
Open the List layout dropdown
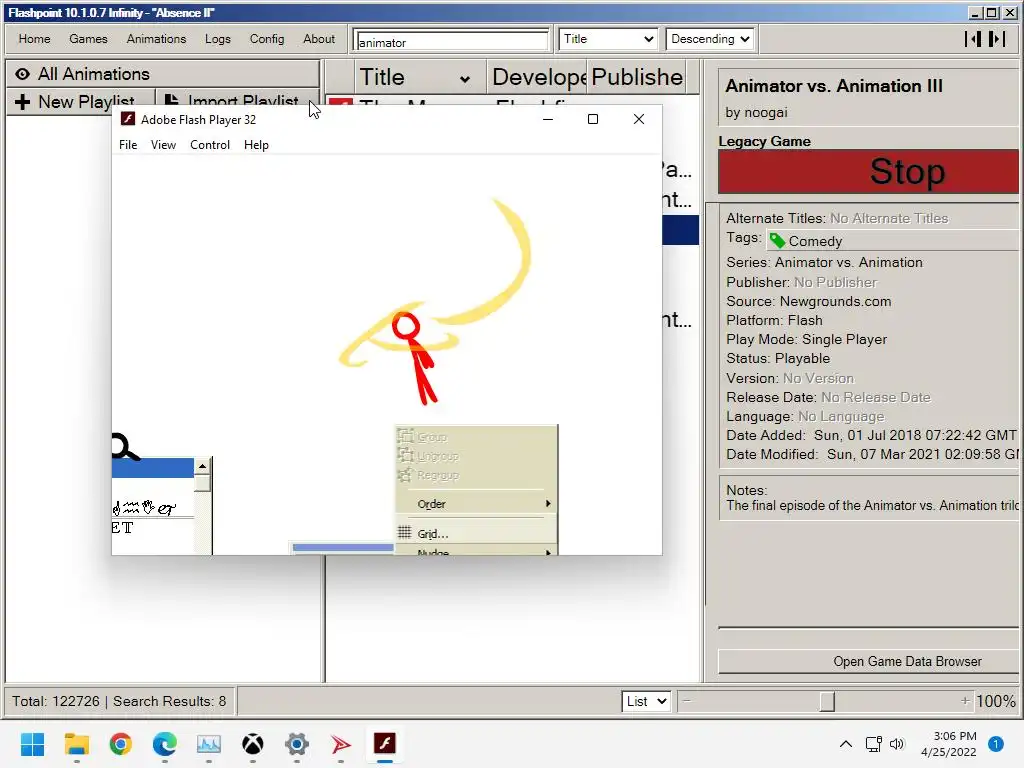646,701
